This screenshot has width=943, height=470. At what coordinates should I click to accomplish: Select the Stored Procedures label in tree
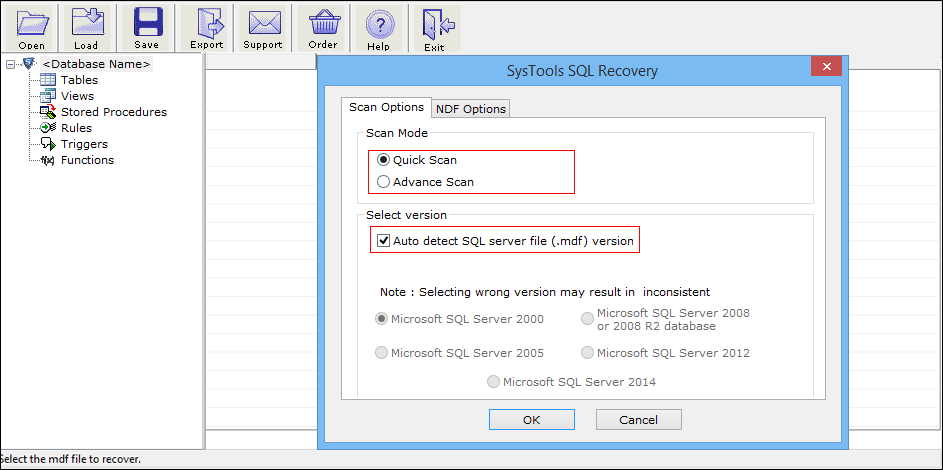(x=114, y=112)
